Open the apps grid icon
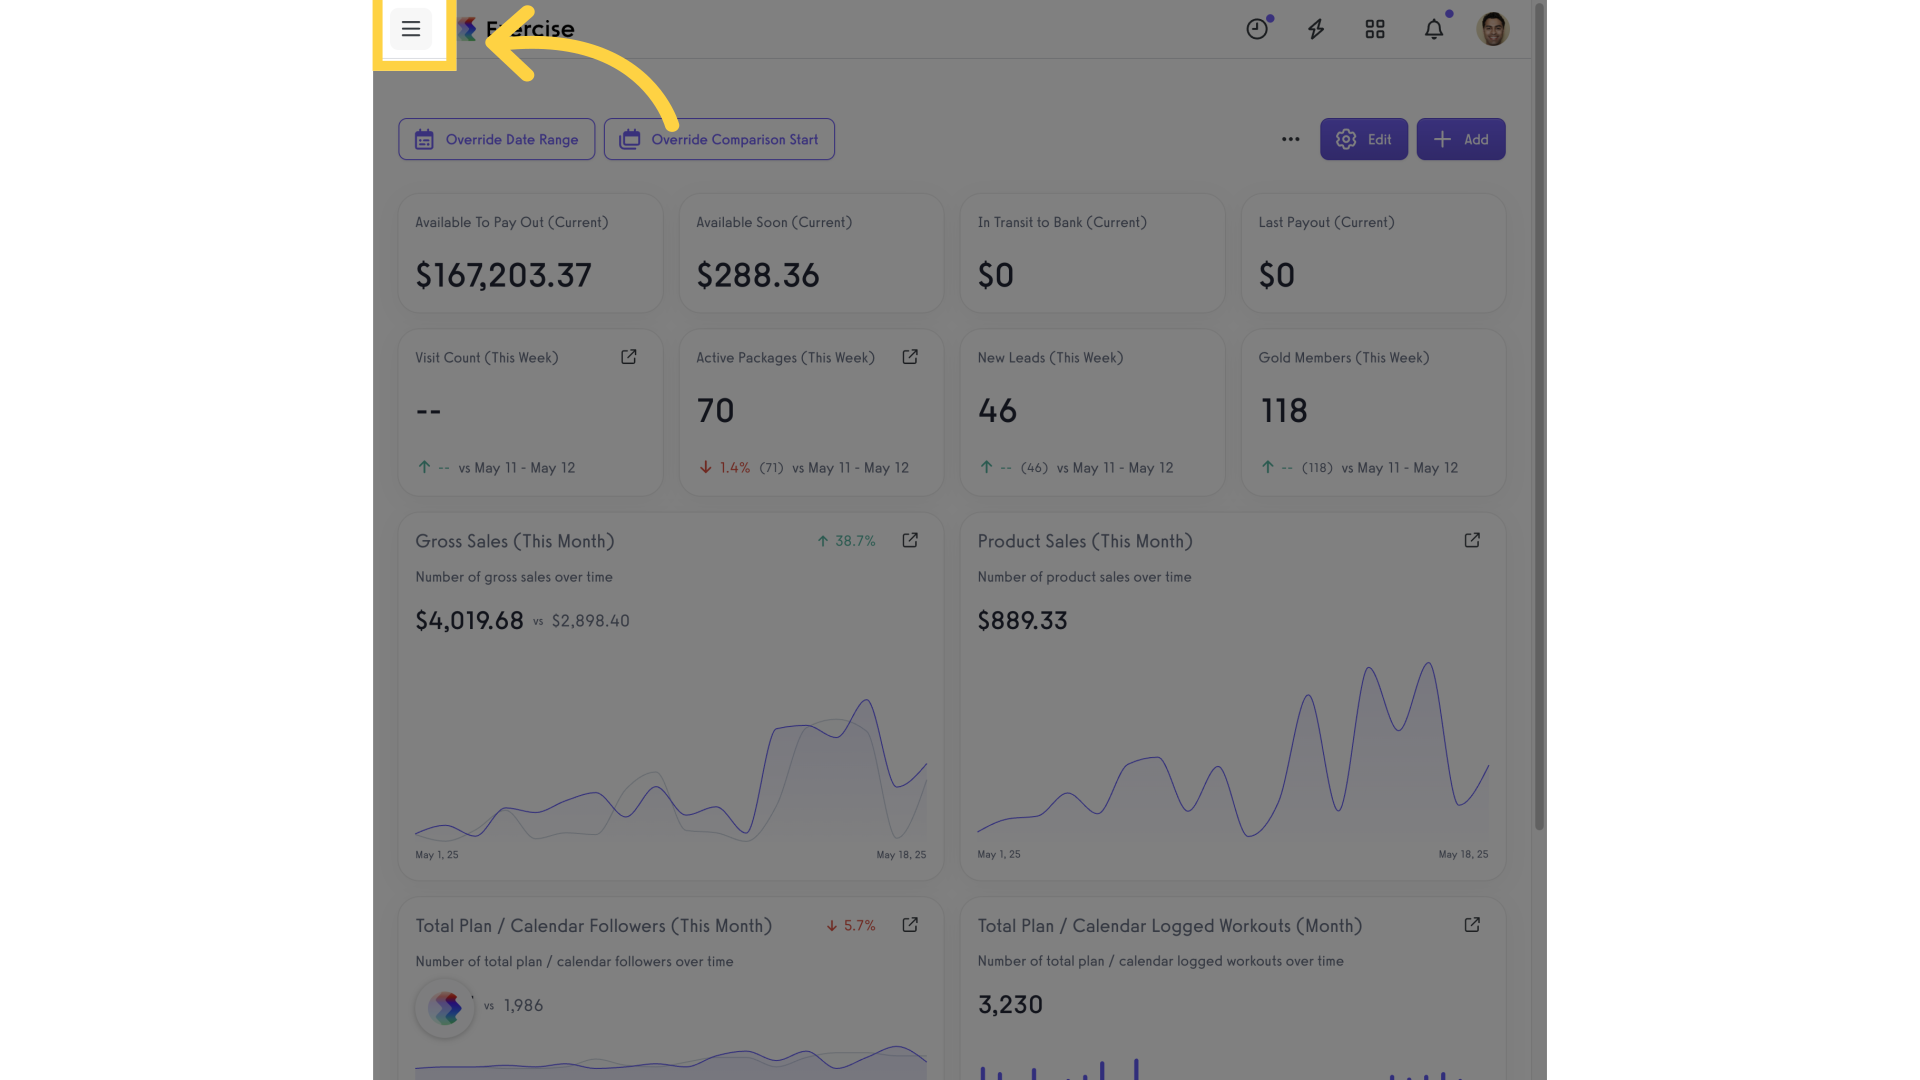Image resolution: width=1920 pixels, height=1080 pixels. [x=1375, y=29]
